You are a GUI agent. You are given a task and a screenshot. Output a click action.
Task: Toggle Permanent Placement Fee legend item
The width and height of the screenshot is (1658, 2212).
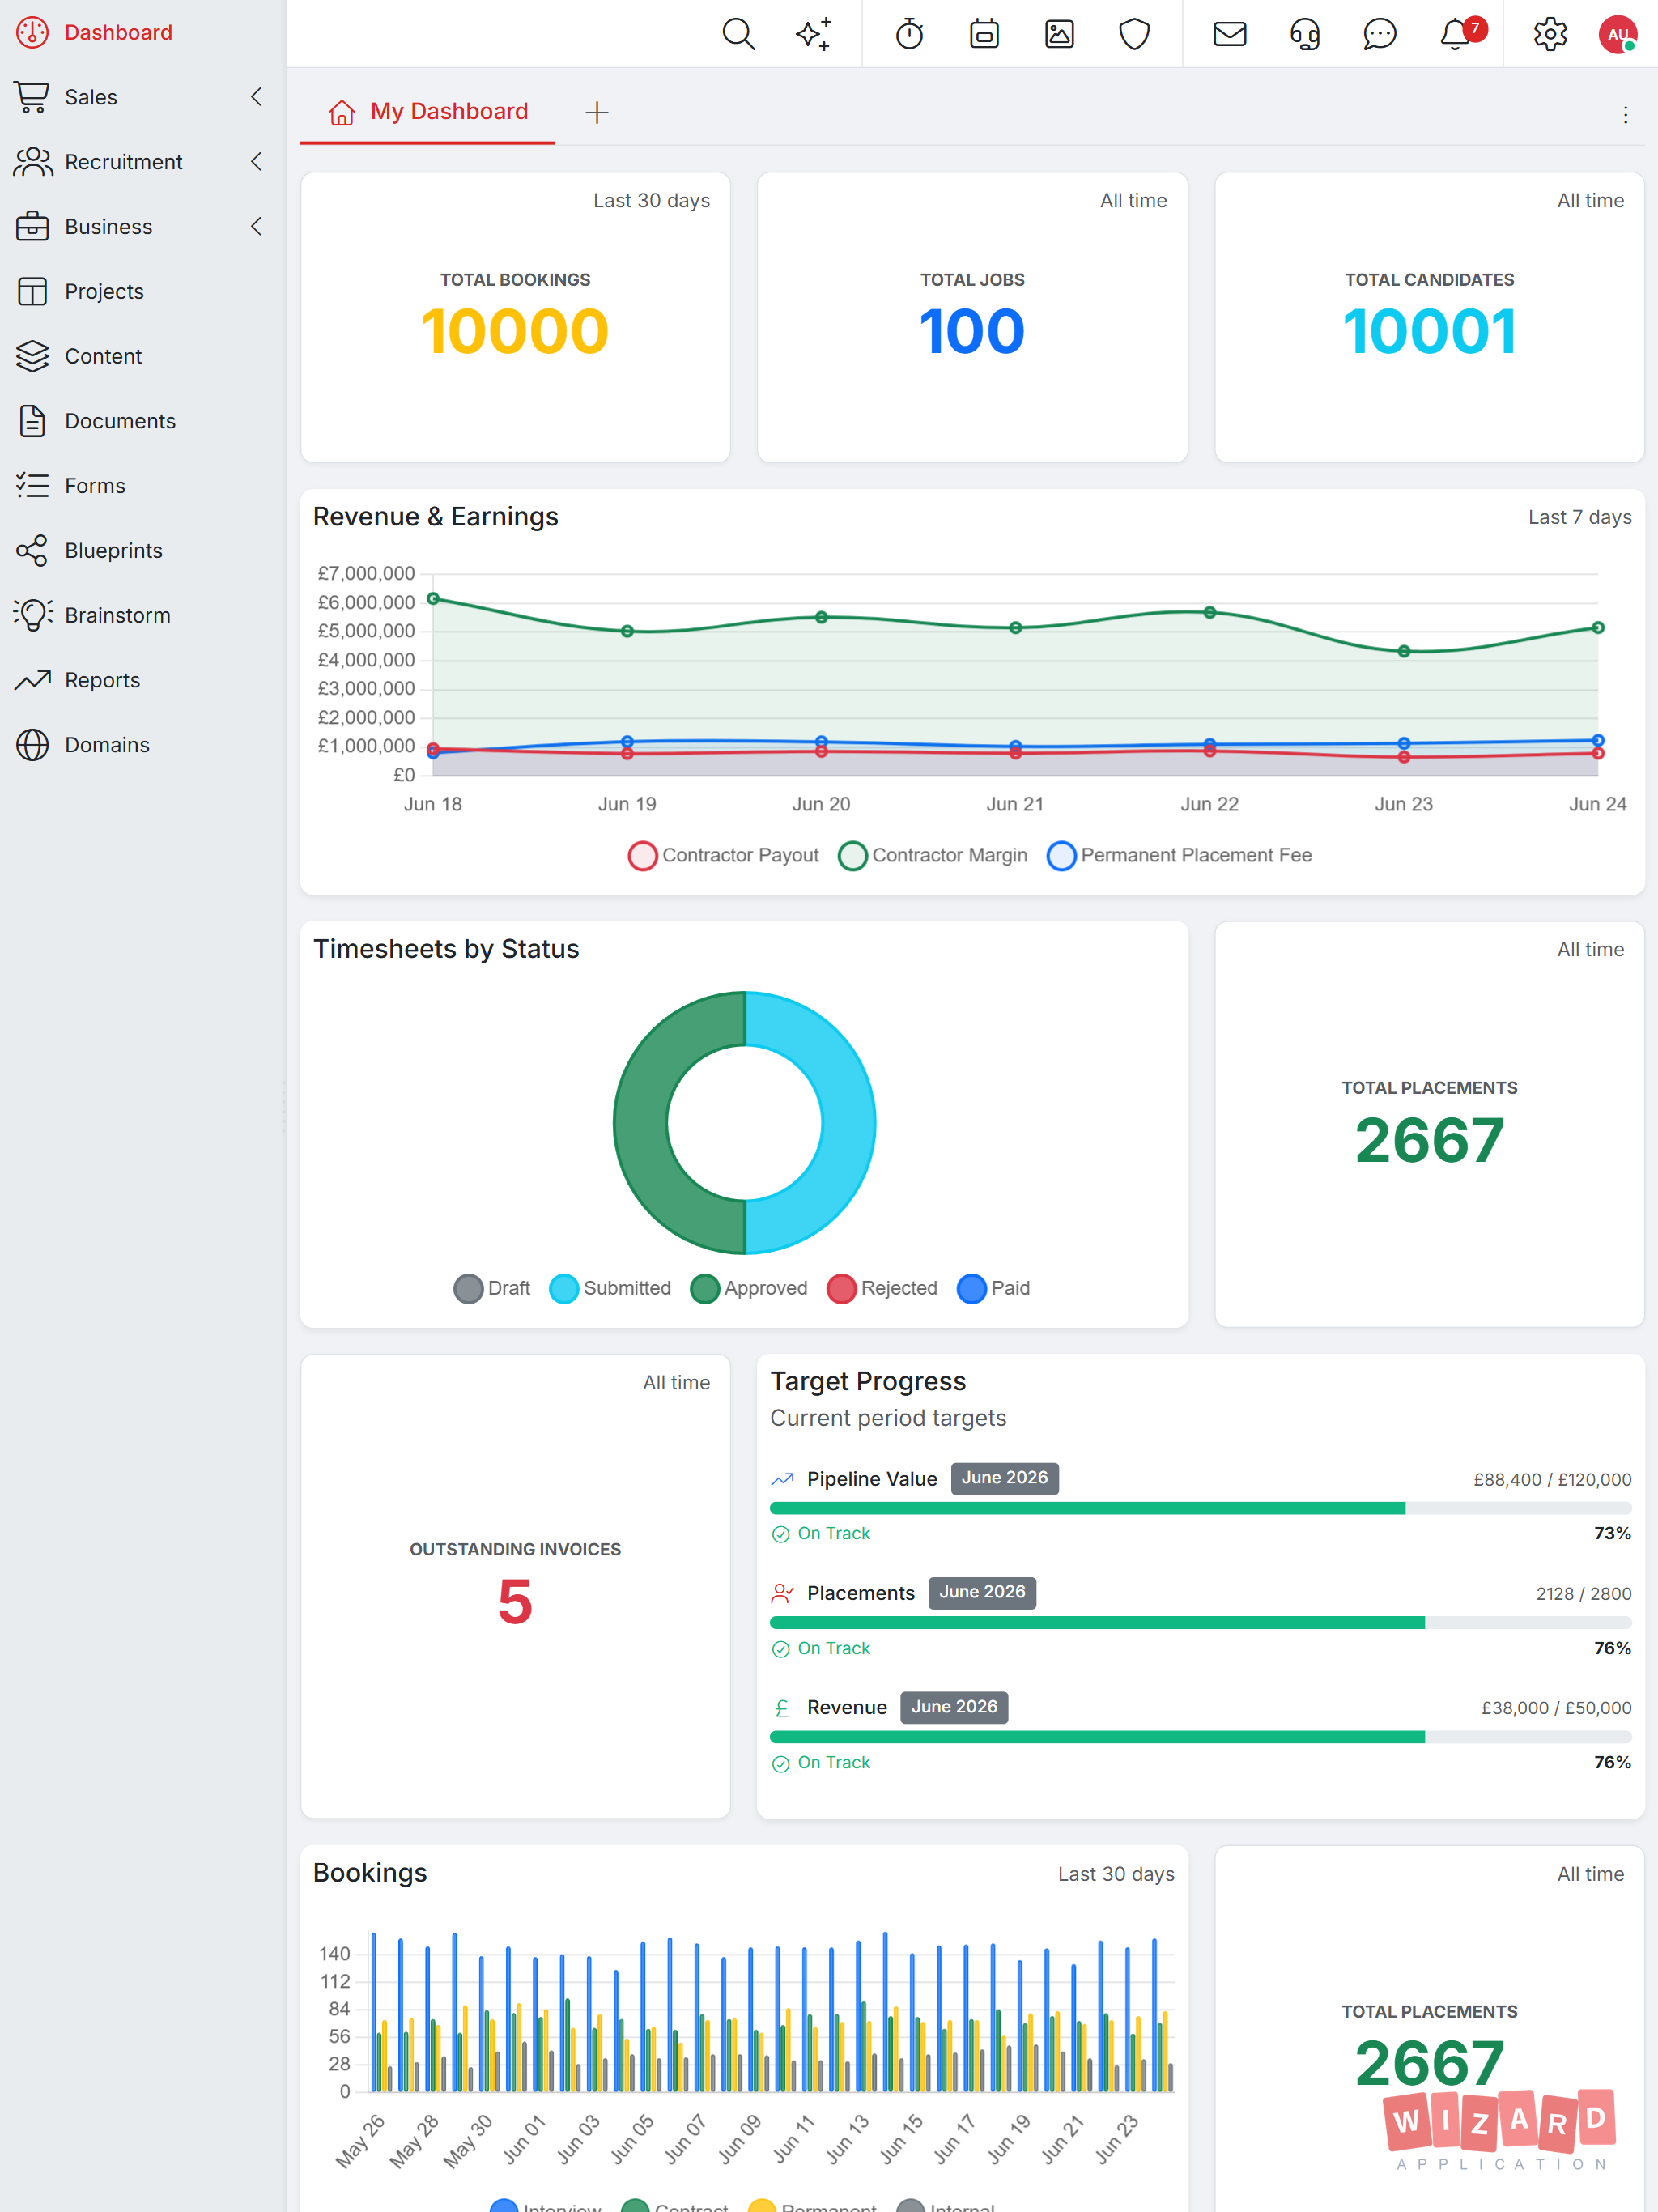coord(1179,855)
